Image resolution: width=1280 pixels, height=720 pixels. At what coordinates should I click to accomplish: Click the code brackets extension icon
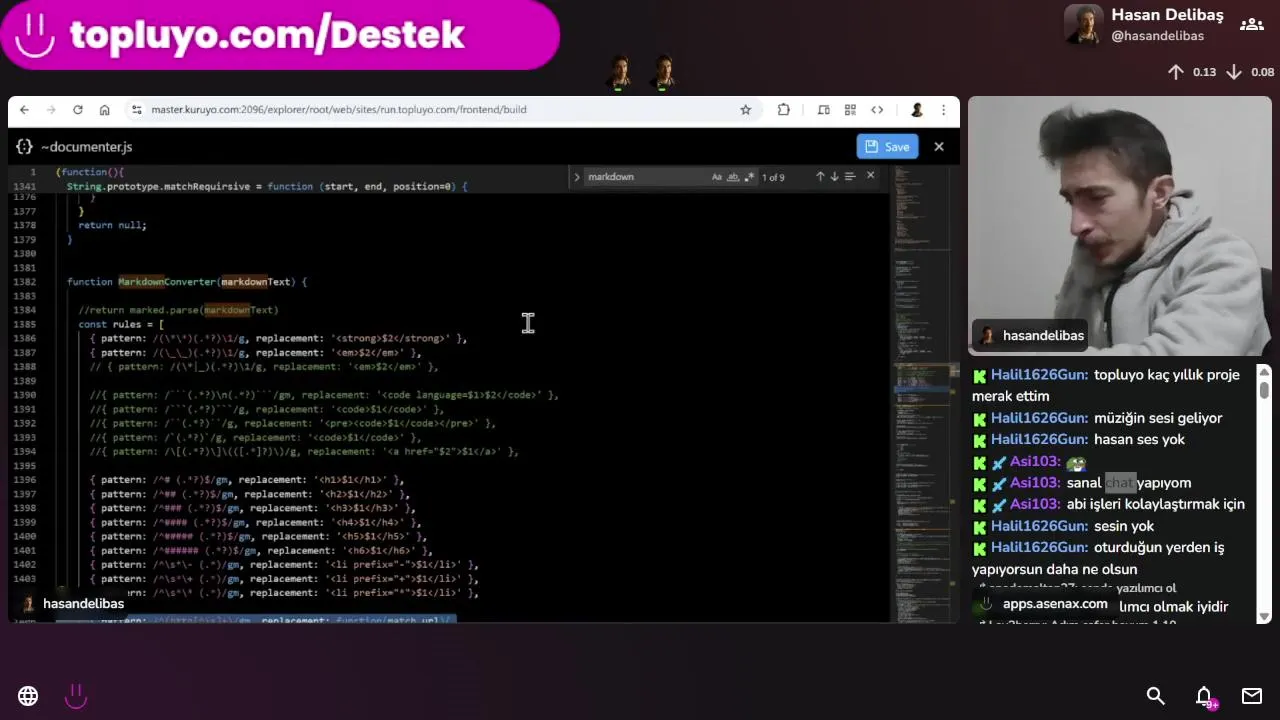877,110
